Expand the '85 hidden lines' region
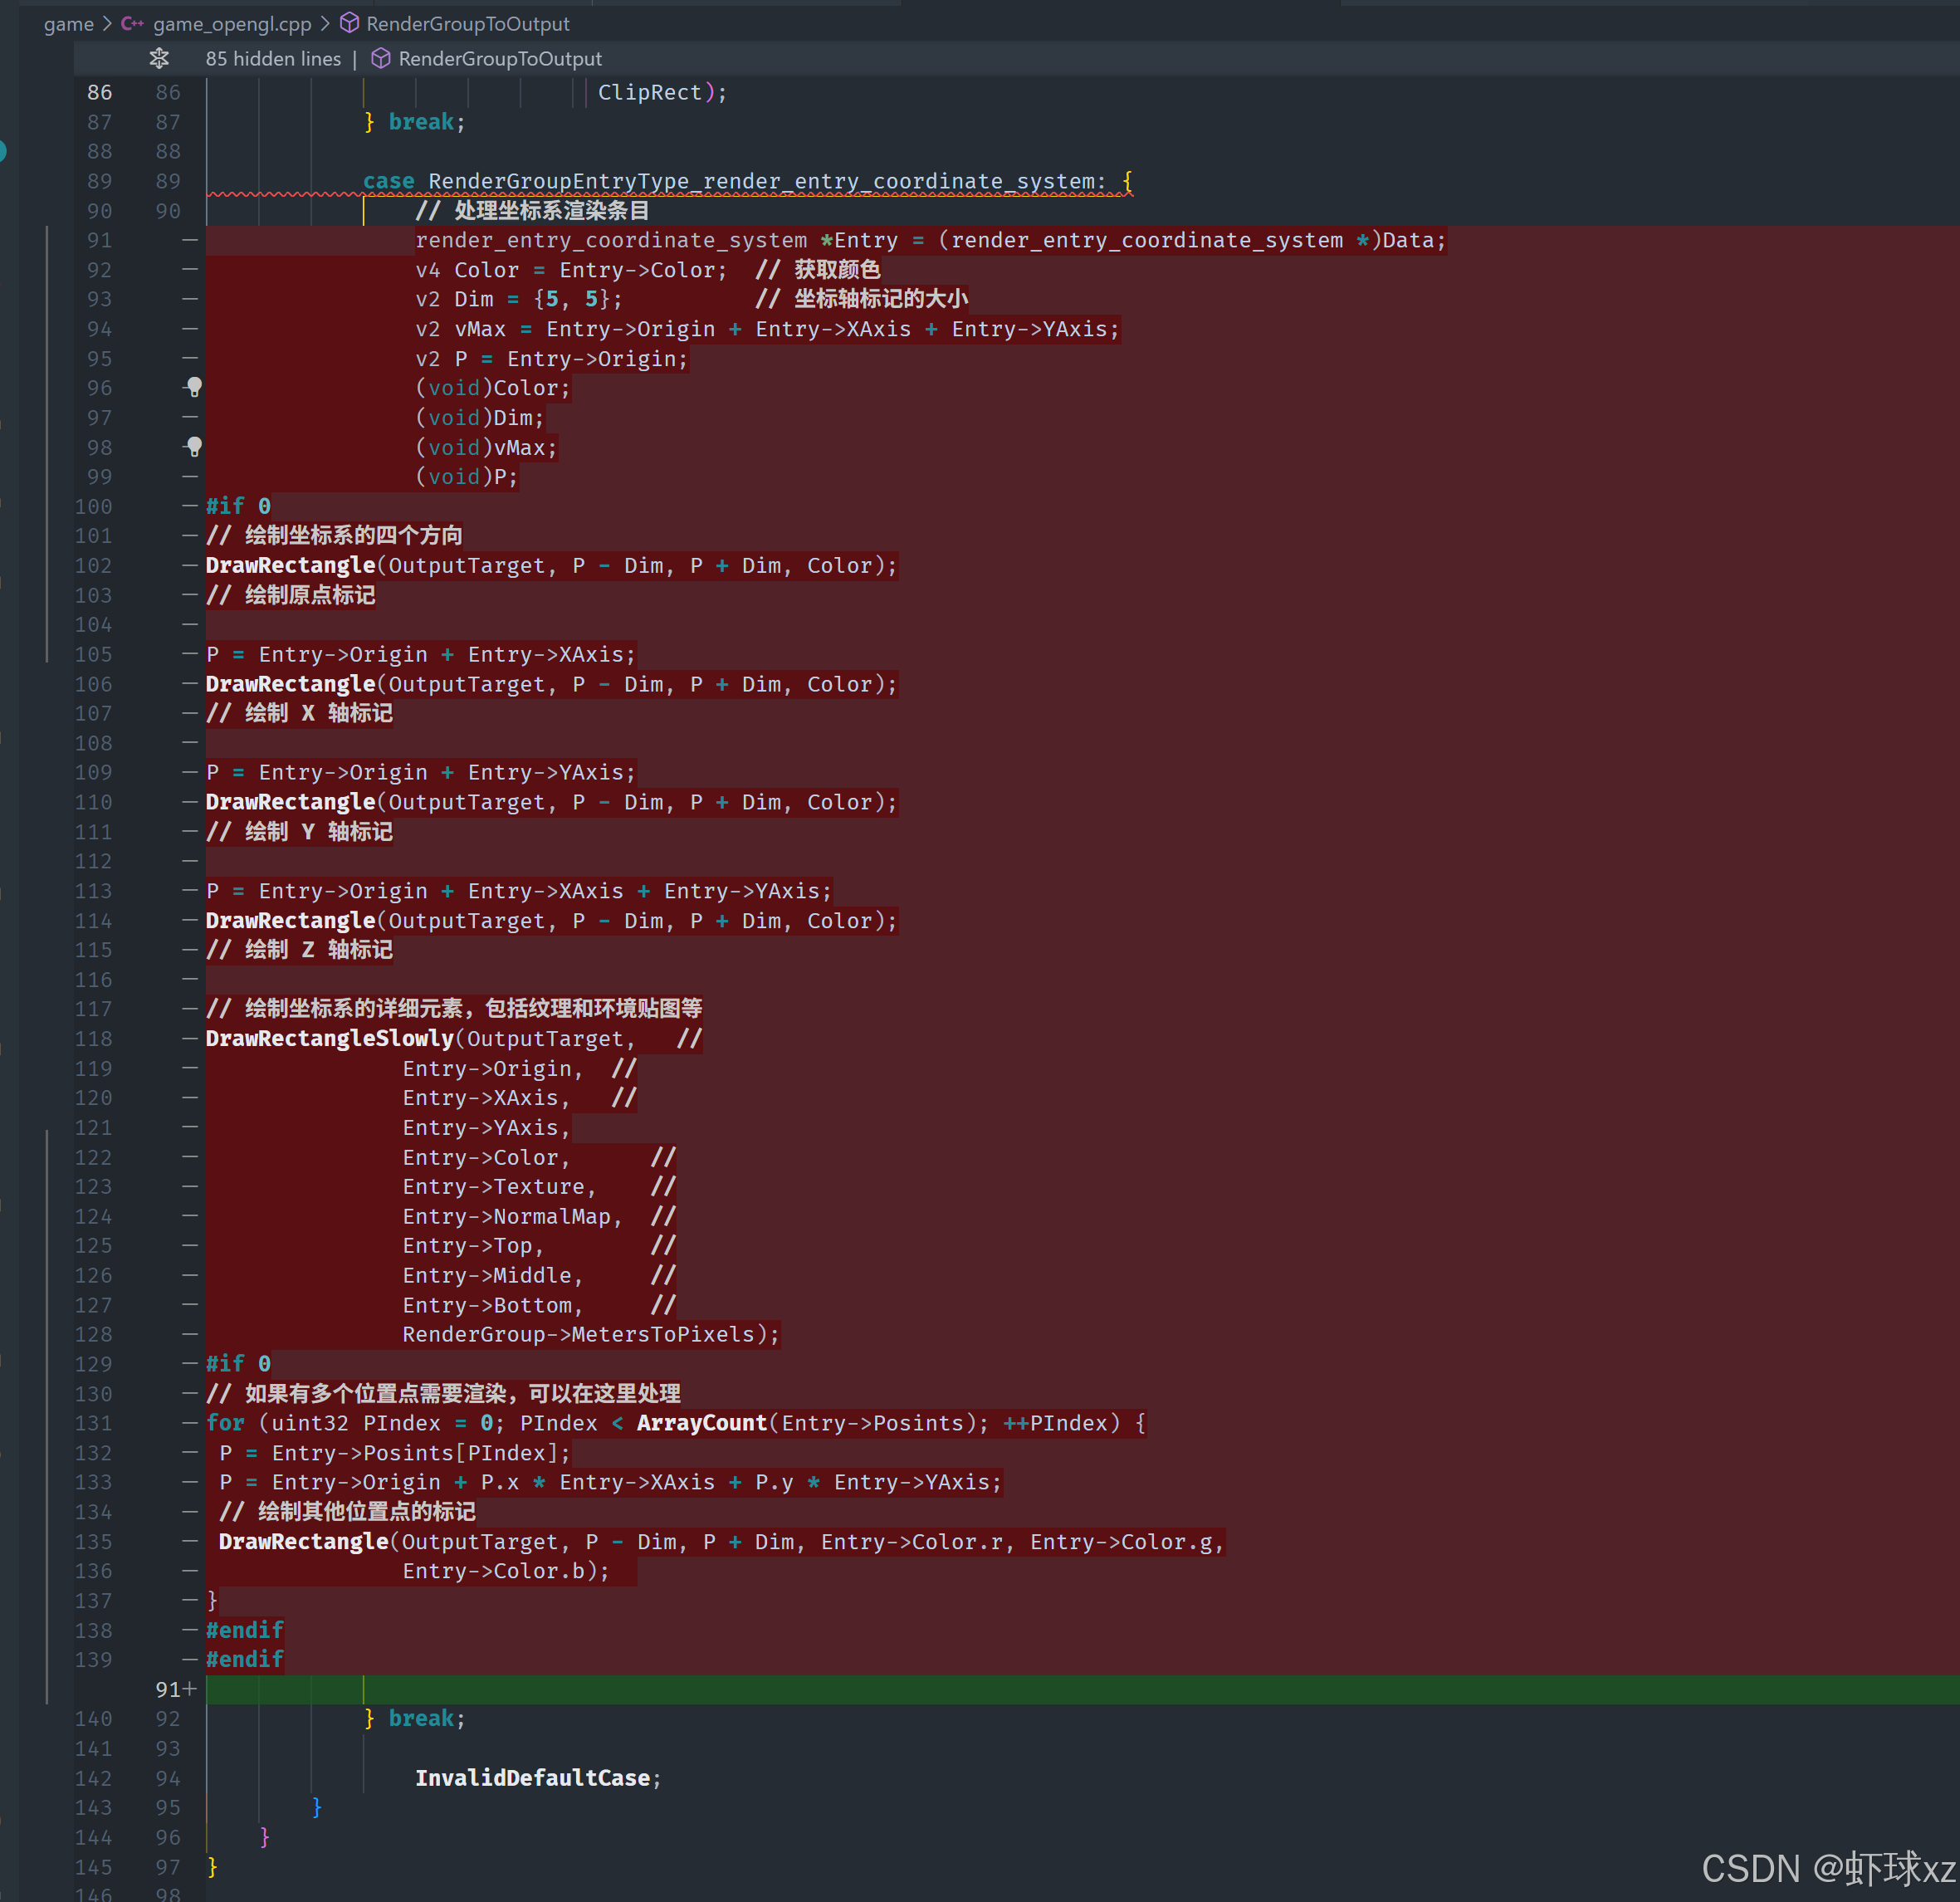Screen dimensions: 1960x1902 [273, 59]
